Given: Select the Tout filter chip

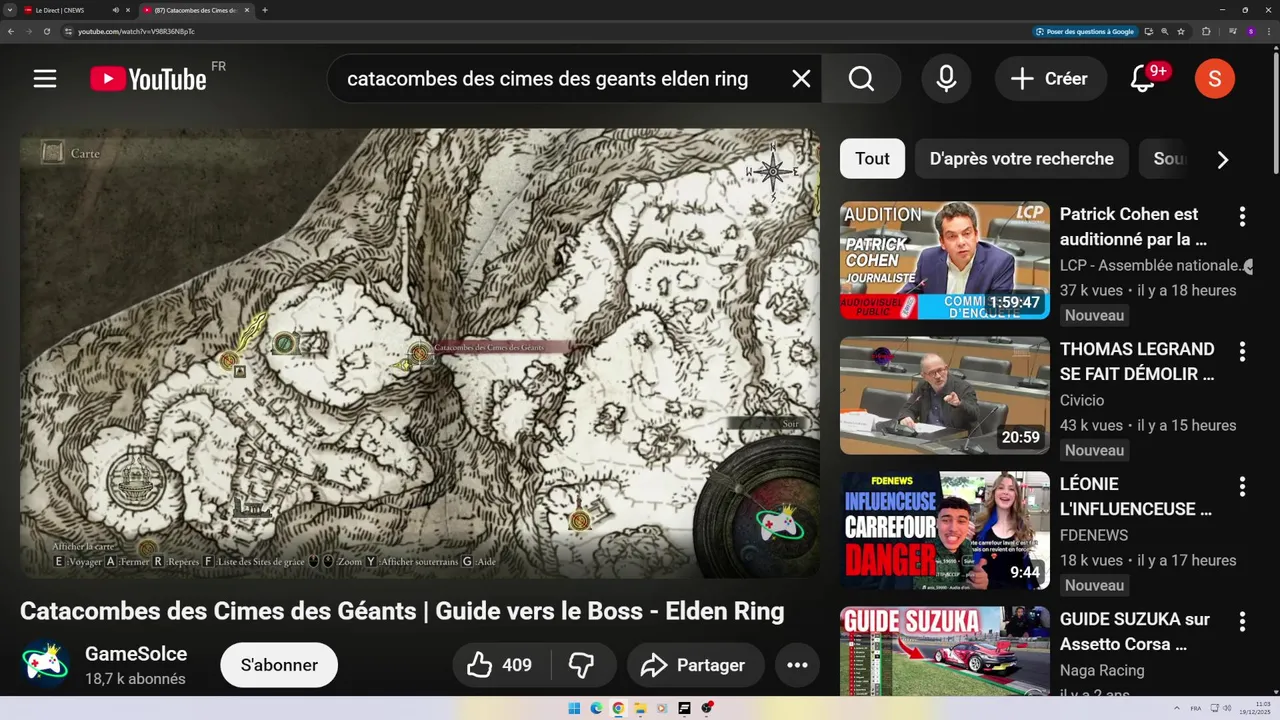Looking at the screenshot, I should 872,159.
